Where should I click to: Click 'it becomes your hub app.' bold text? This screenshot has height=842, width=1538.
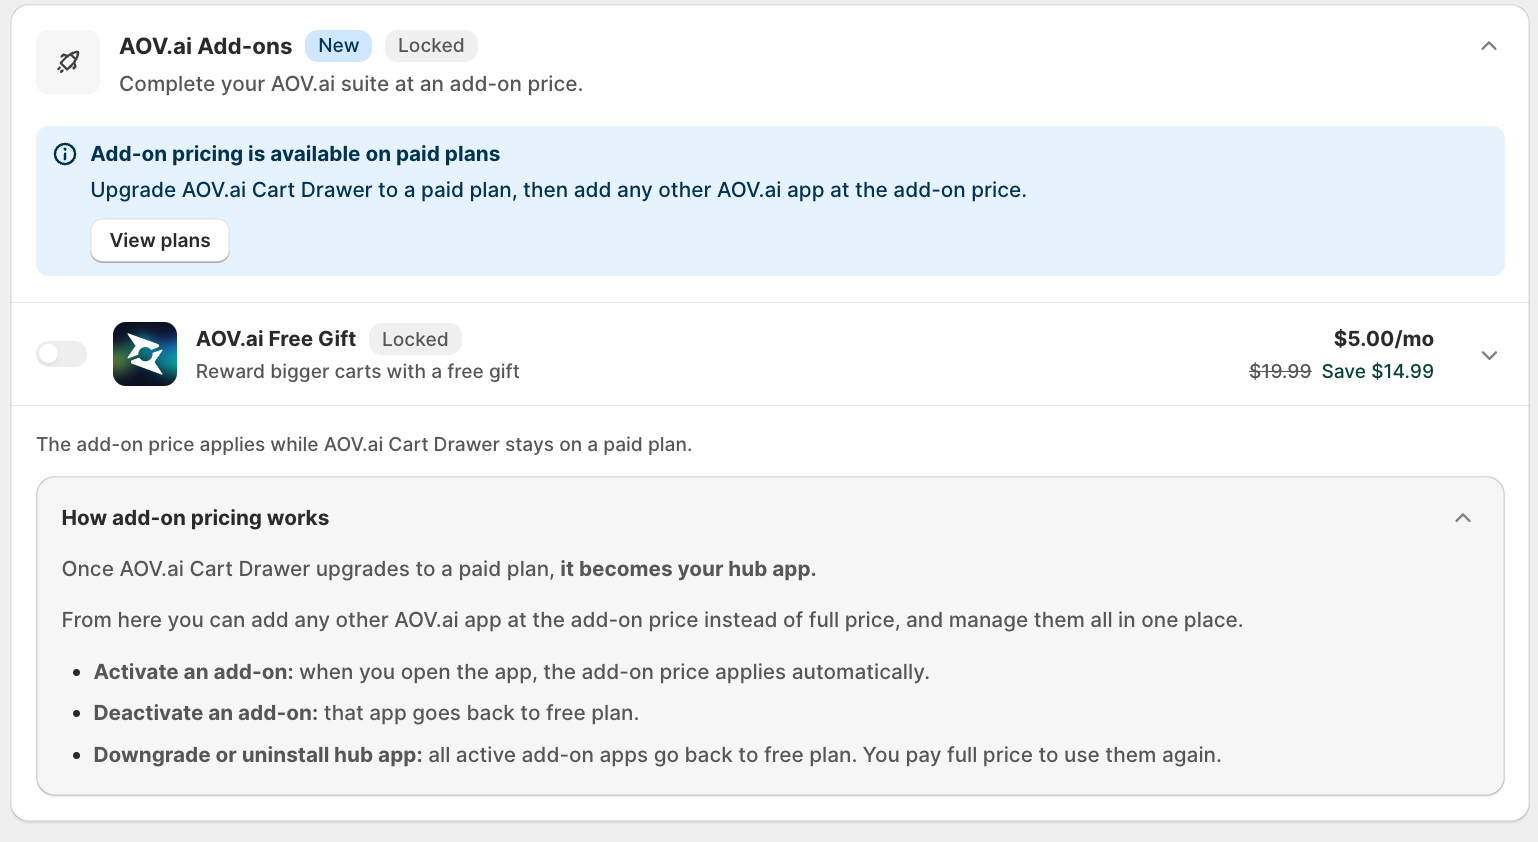coord(688,569)
